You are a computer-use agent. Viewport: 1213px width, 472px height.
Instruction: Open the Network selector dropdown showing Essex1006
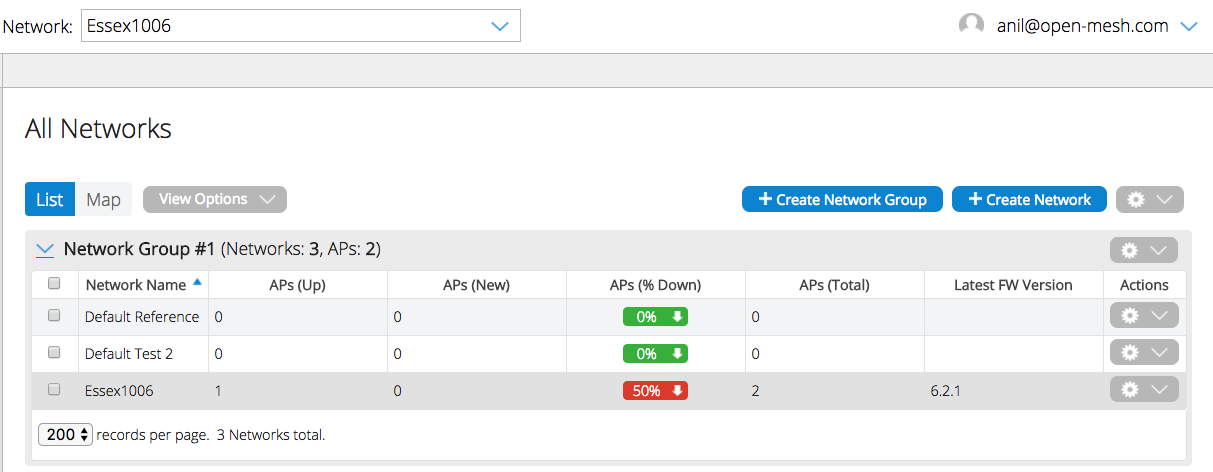tap(300, 26)
